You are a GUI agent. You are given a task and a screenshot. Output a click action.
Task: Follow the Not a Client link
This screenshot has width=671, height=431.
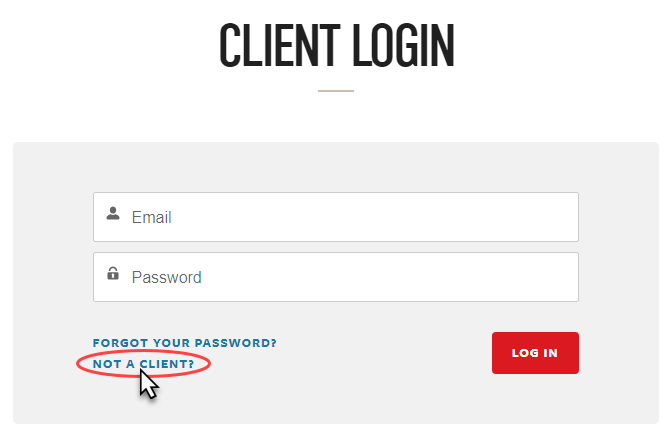click(143, 364)
